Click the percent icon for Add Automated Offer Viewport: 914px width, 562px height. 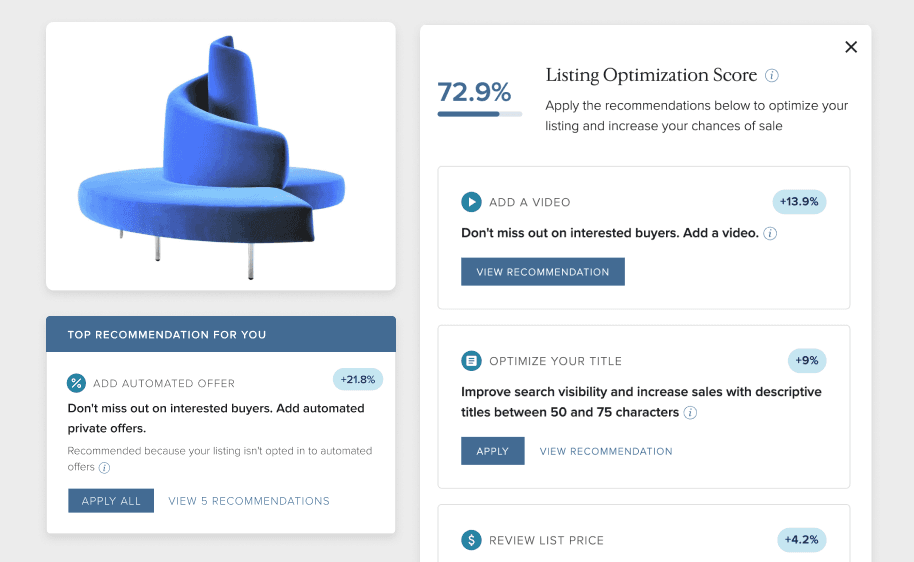76,383
